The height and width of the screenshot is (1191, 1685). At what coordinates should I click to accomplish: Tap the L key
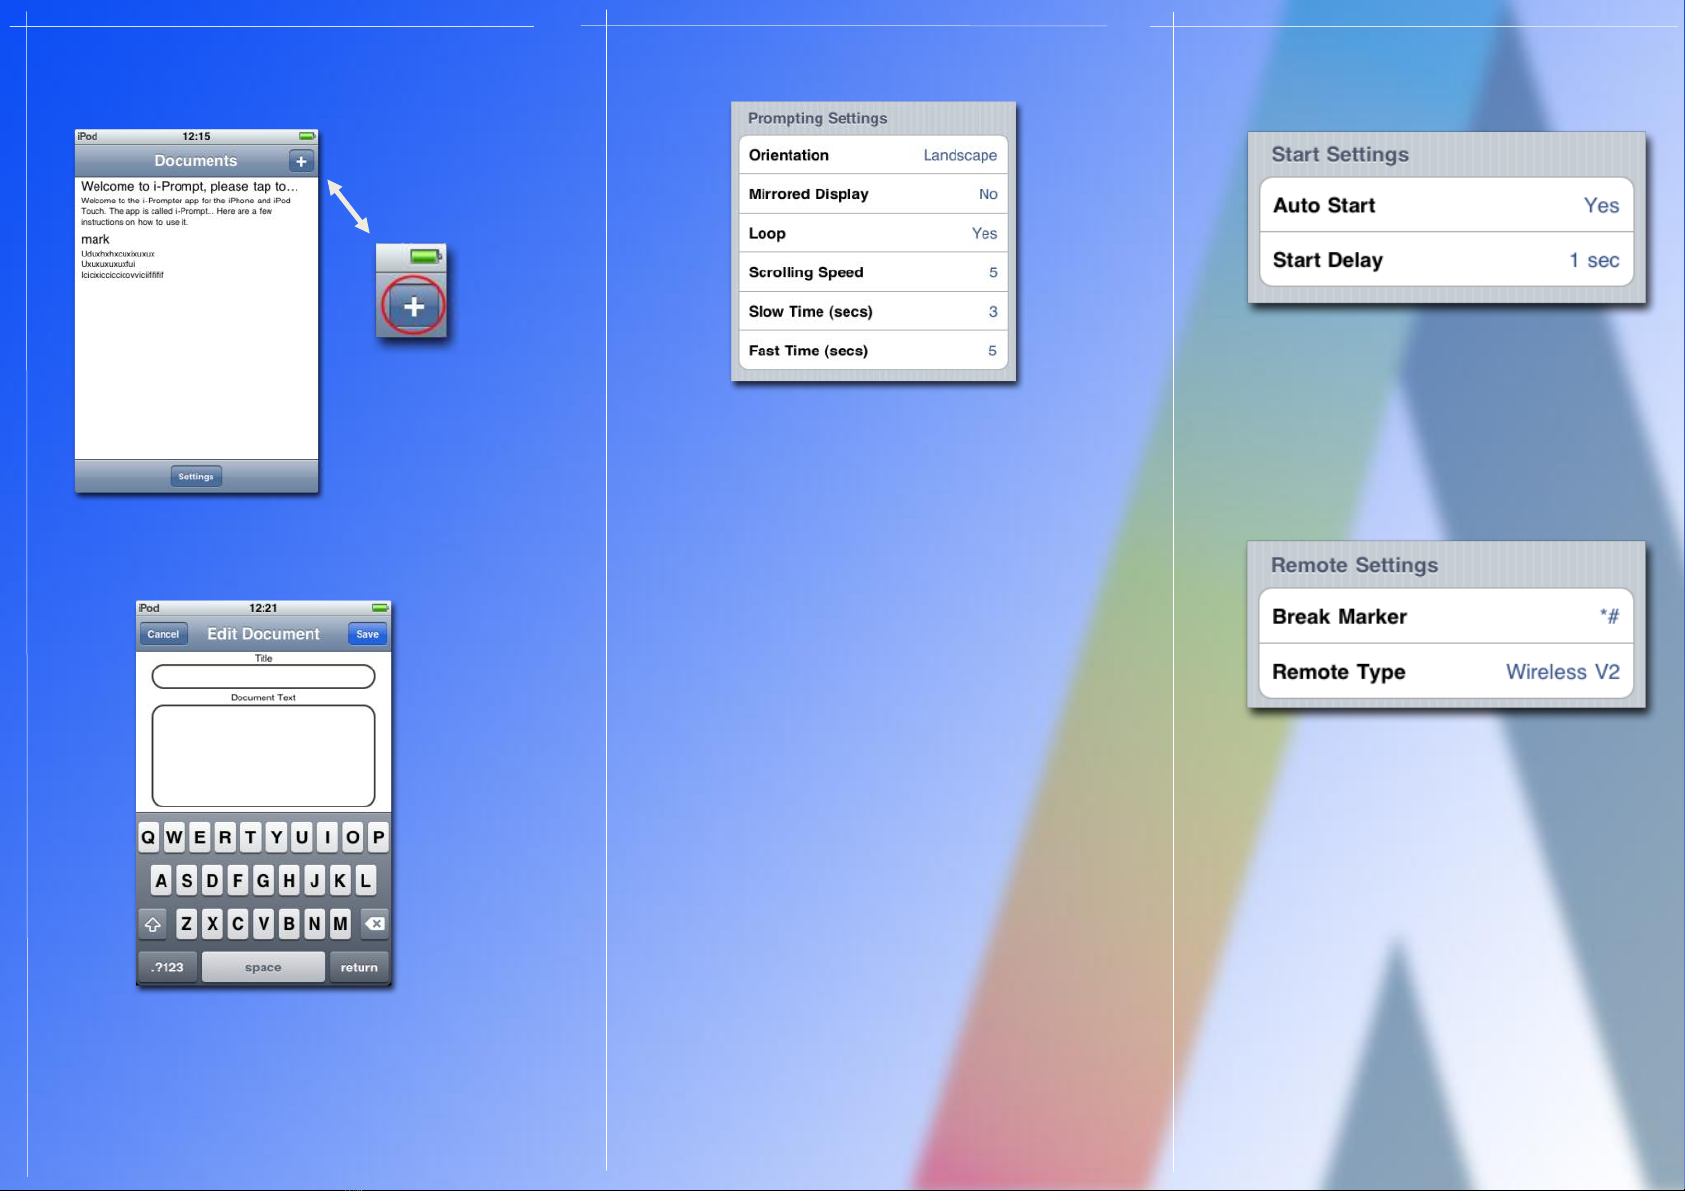[x=366, y=881]
